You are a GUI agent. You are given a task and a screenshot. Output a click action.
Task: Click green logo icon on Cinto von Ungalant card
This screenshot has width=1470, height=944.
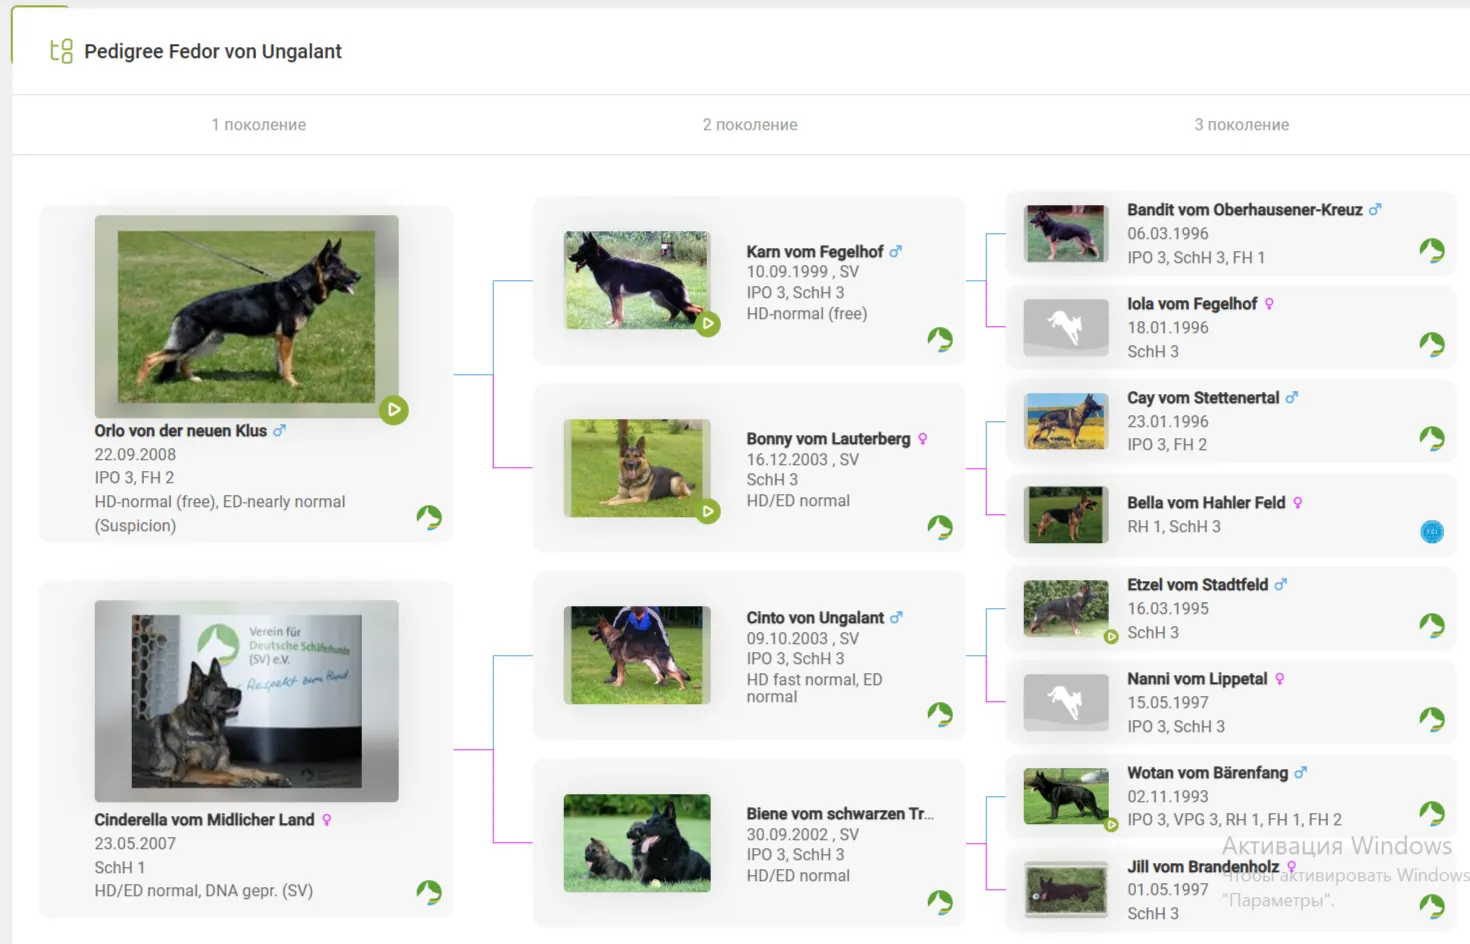pos(939,714)
